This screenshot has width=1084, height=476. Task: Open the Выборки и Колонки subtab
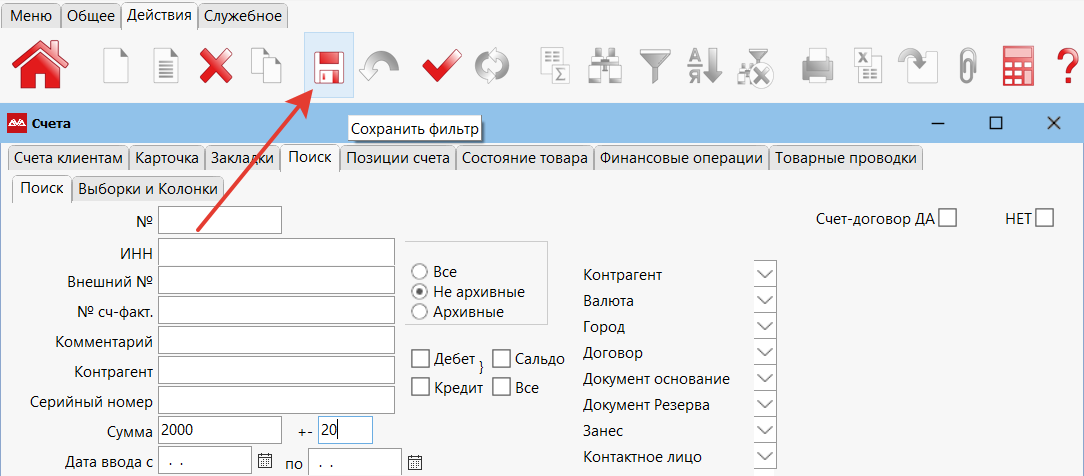tap(147, 188)
